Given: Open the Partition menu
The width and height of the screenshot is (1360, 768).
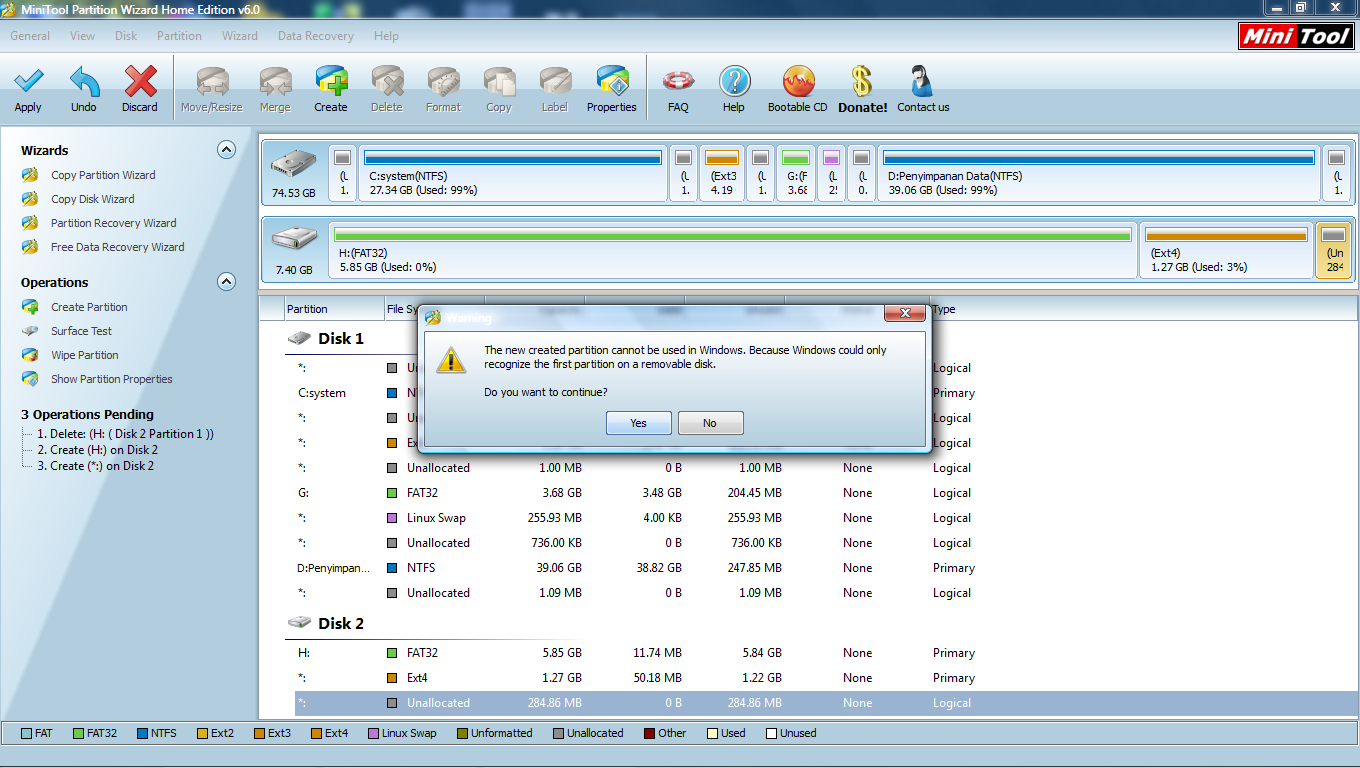Looking at the screenshot, I should (x=179, y=36).
